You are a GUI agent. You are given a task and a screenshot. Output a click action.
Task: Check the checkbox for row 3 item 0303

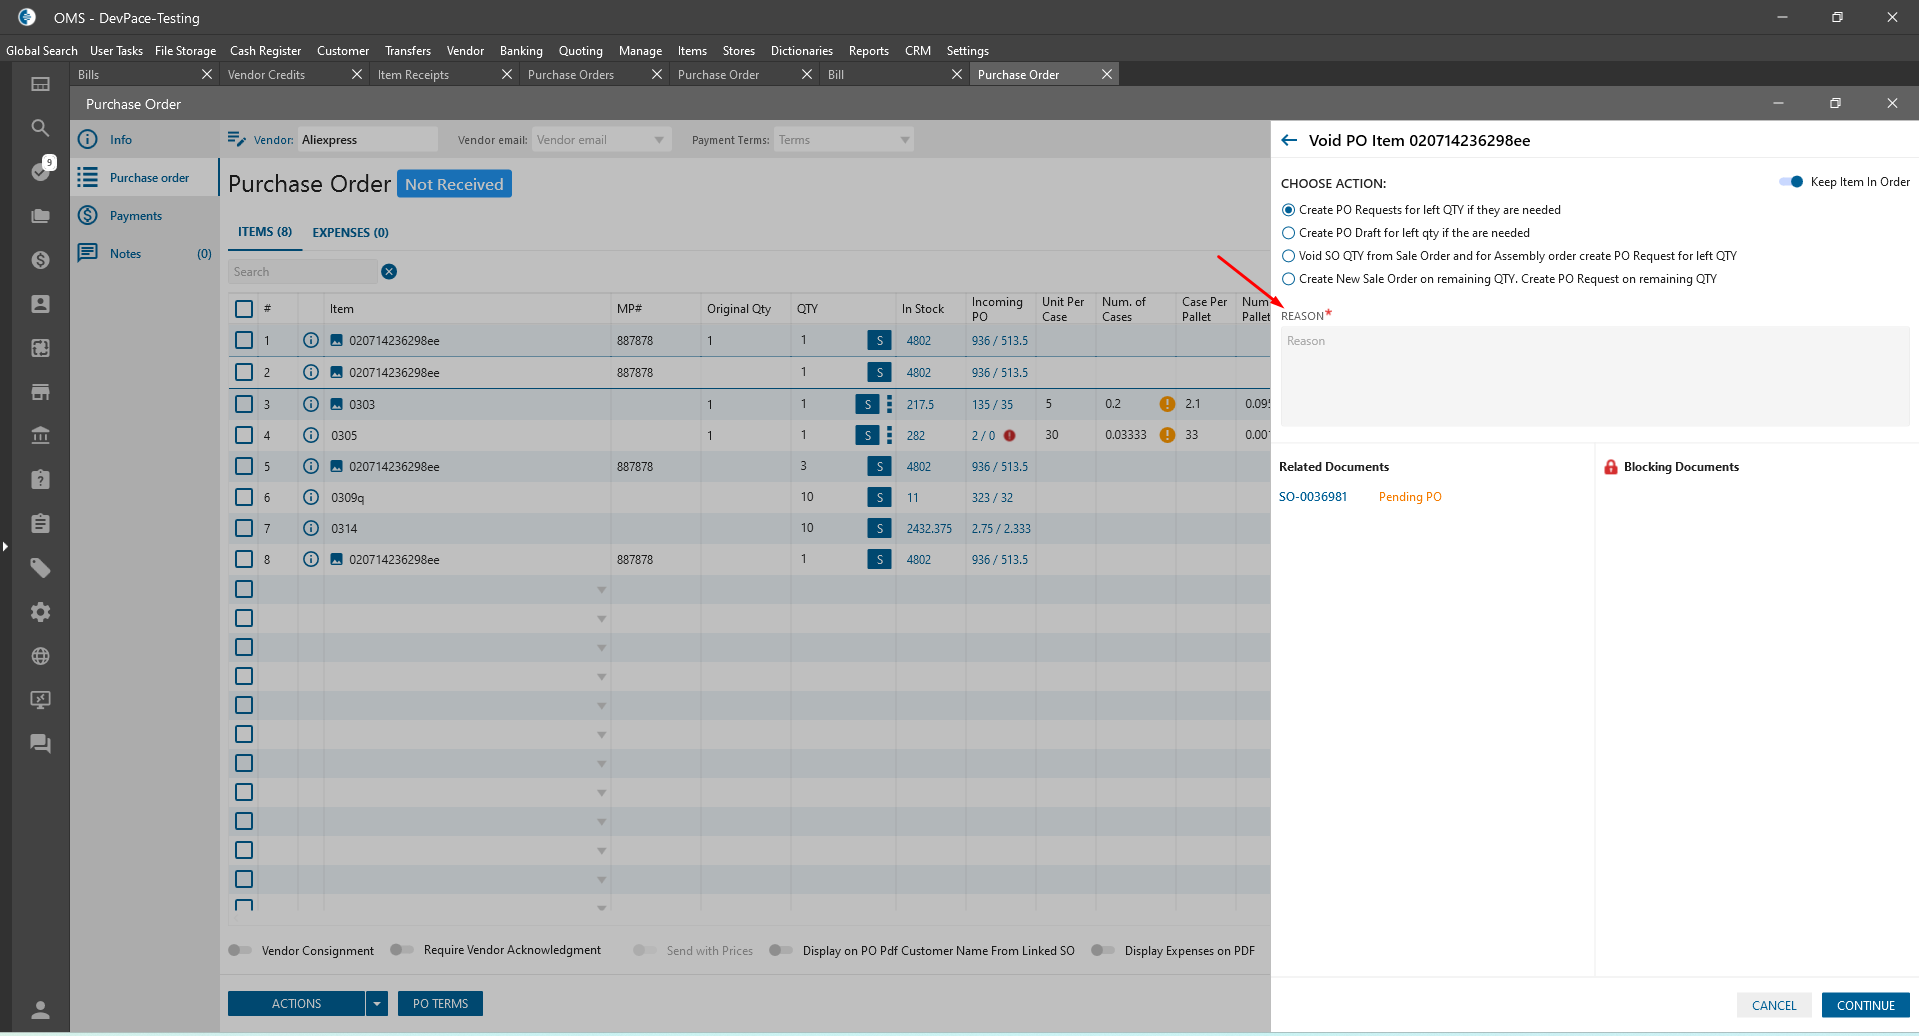(x=244, y=405)
